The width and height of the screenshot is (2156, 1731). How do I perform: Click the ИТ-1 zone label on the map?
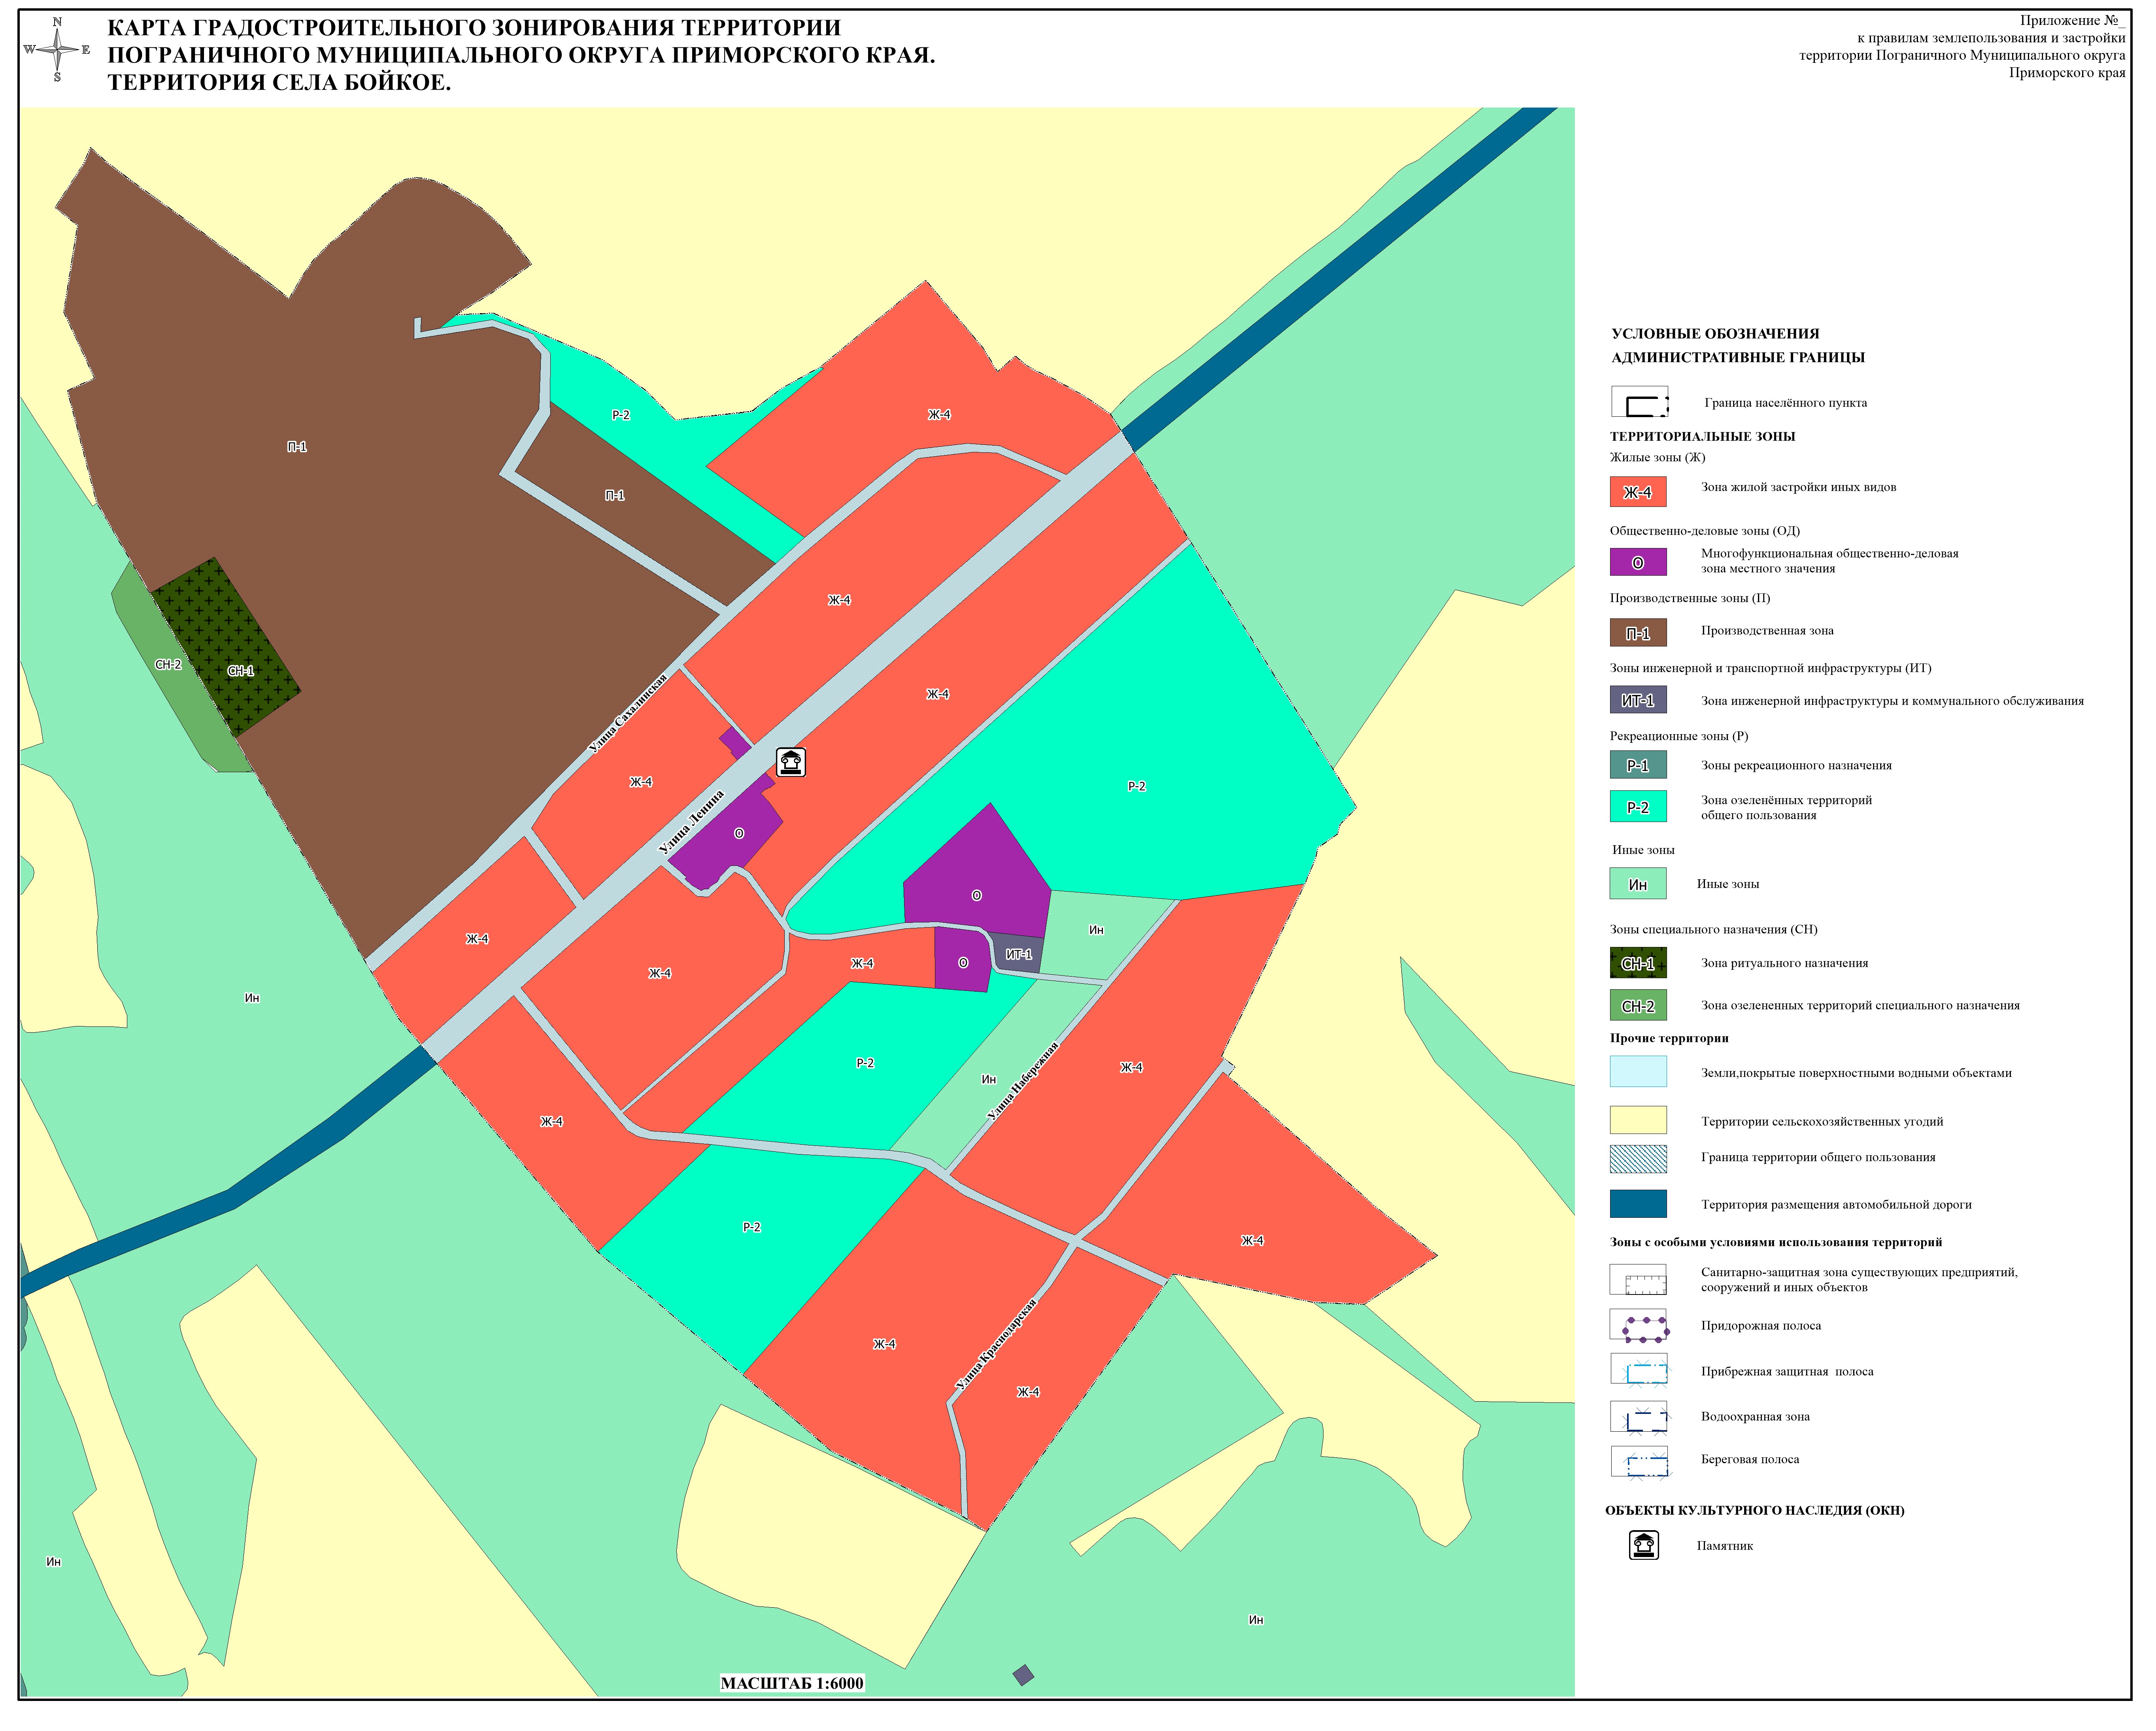(x=1019, y=954)
